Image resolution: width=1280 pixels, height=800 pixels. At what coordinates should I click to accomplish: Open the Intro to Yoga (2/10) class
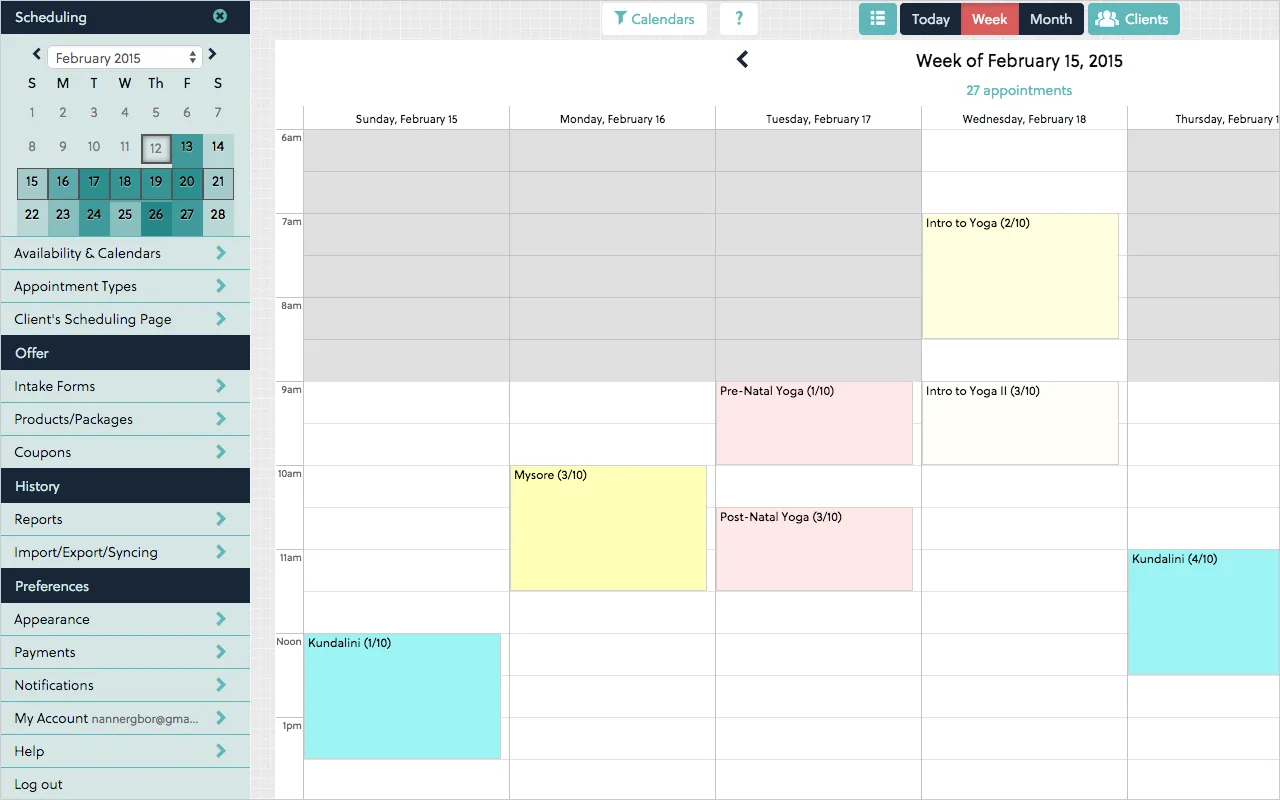(x=1020, y=276)
